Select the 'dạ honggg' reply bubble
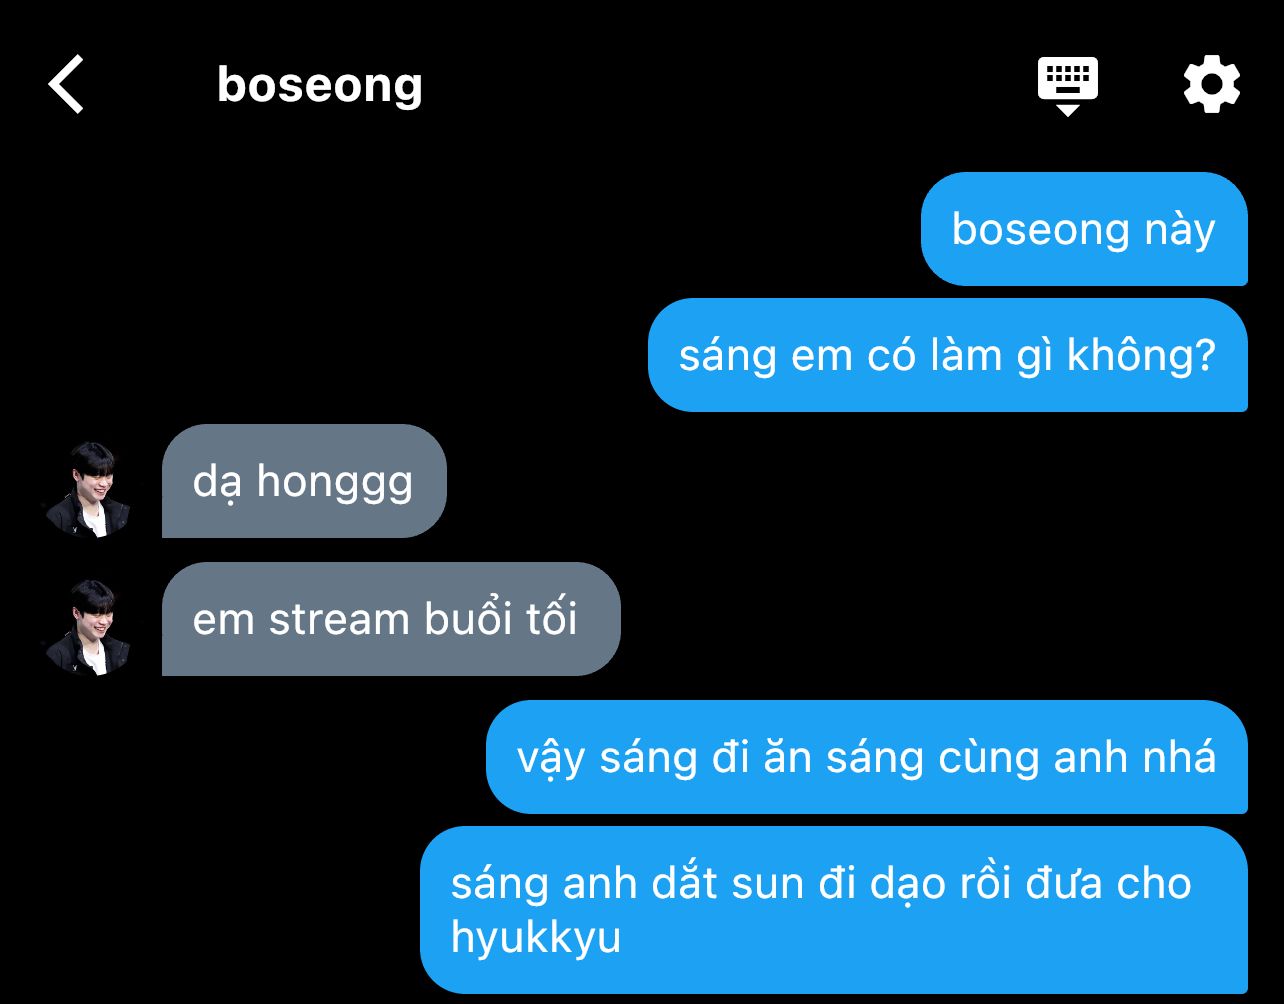The image size is (1284, 1004). click(x=304, y=481)
